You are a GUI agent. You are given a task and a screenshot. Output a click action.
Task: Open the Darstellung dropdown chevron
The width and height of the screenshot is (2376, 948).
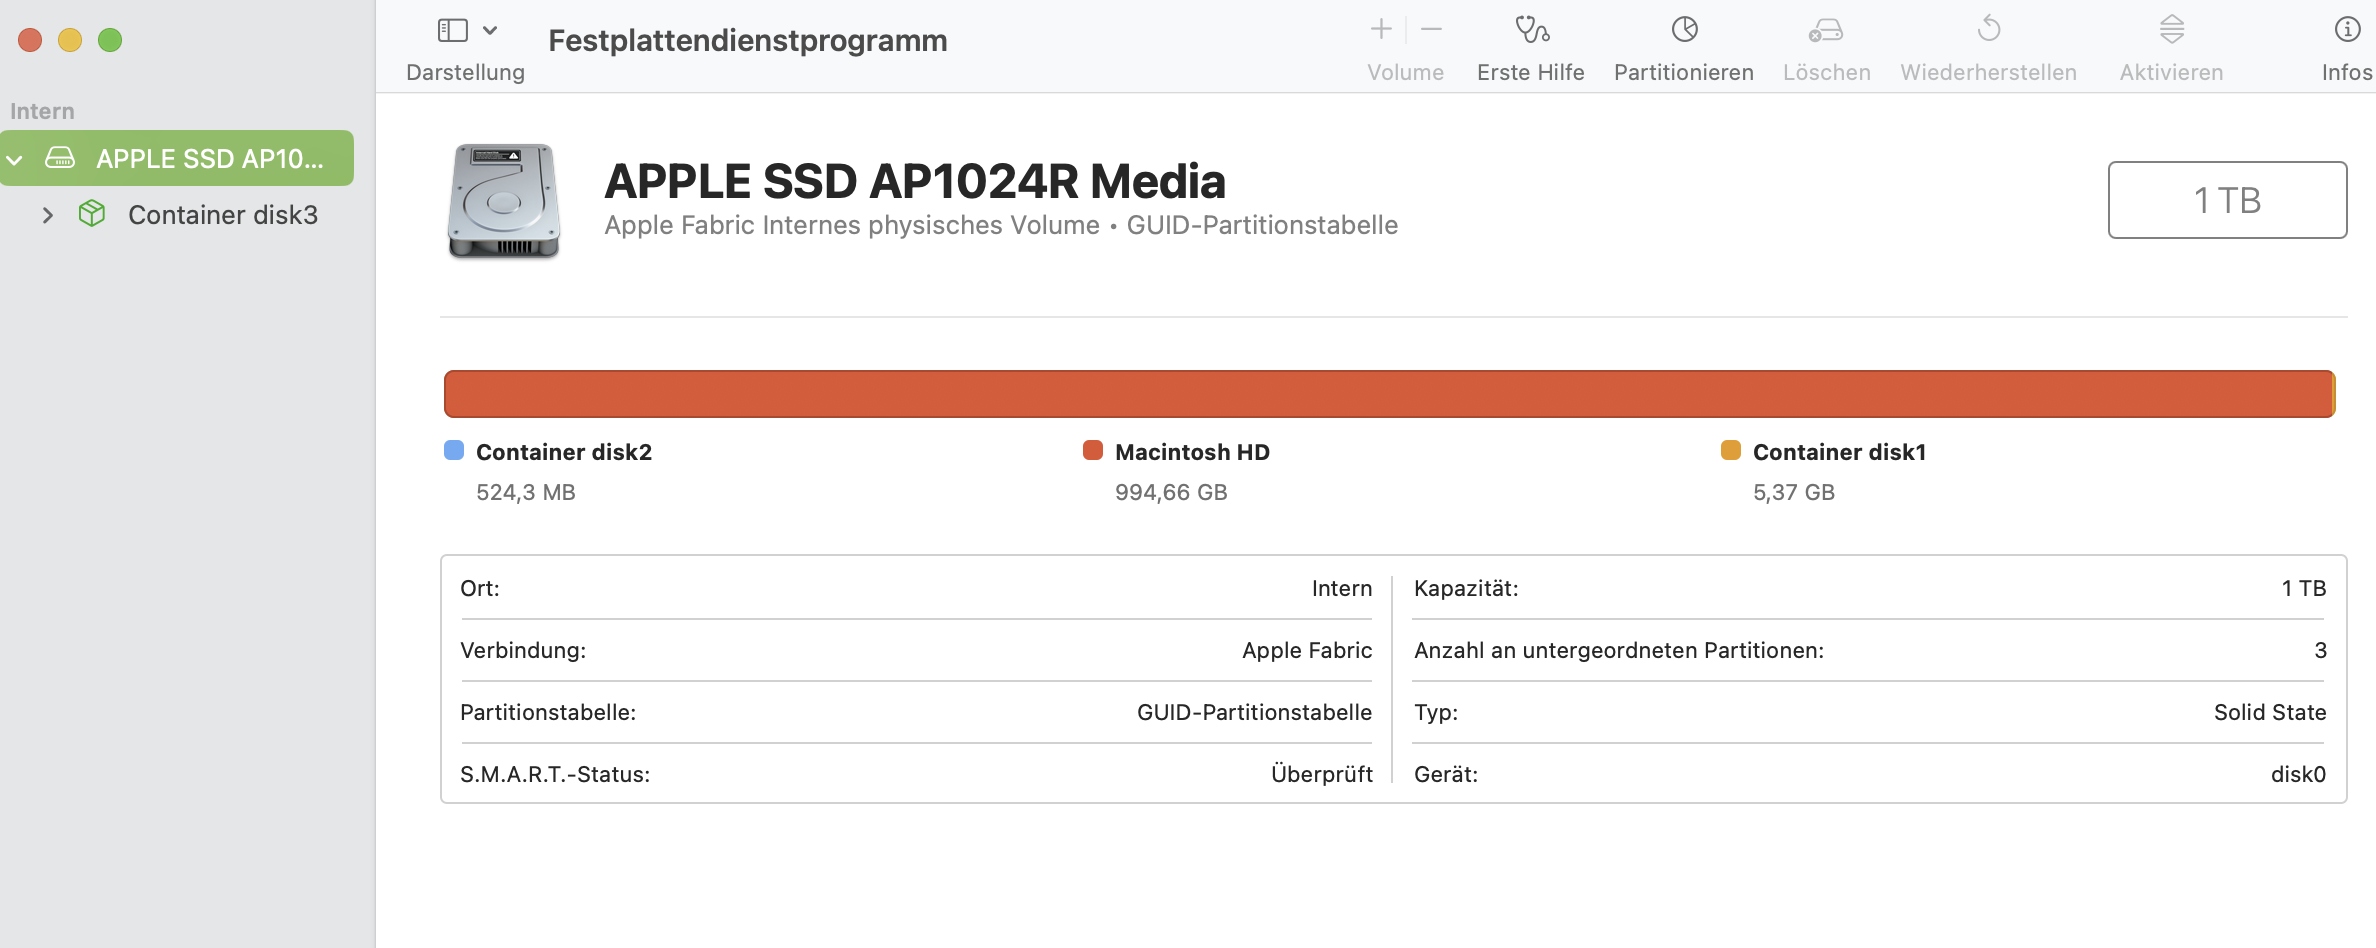tap(490, 30)
